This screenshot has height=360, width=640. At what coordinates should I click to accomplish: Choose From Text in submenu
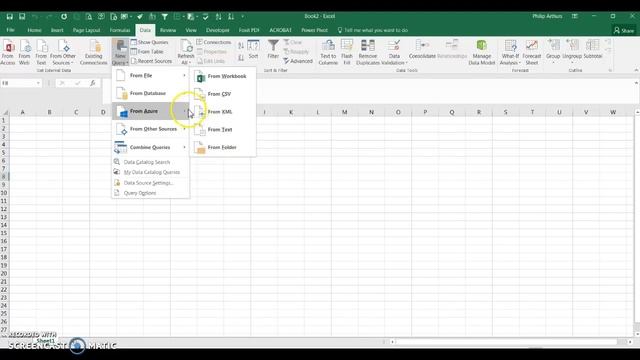click(x=223, y=129)
